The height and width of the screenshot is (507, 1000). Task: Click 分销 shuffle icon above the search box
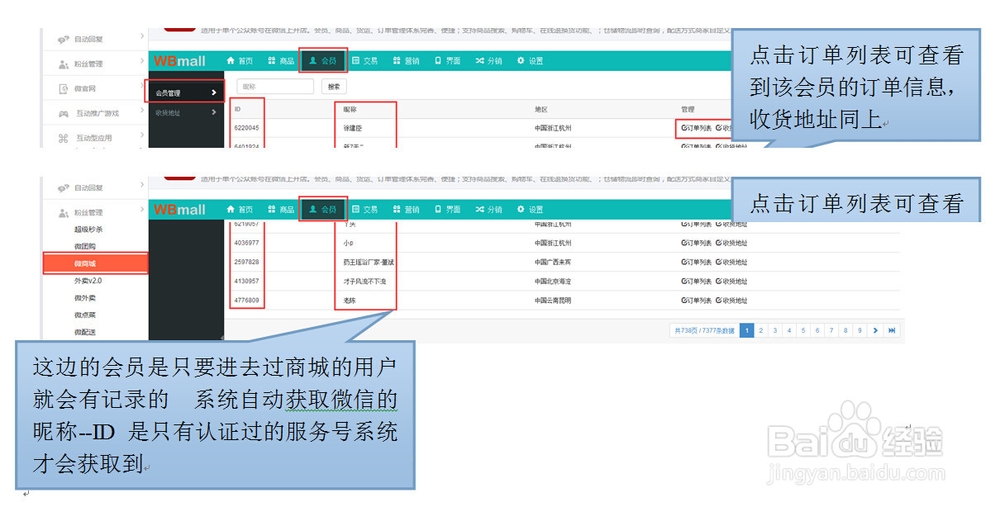tap(480, 61)
